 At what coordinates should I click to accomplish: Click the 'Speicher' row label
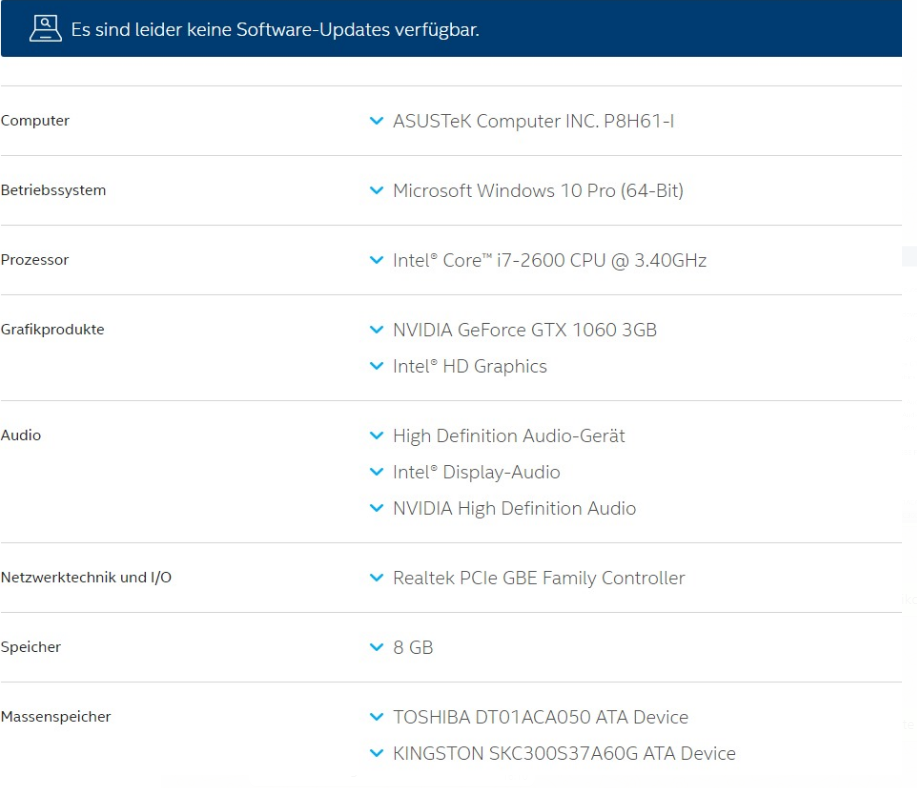click(30, 647)
